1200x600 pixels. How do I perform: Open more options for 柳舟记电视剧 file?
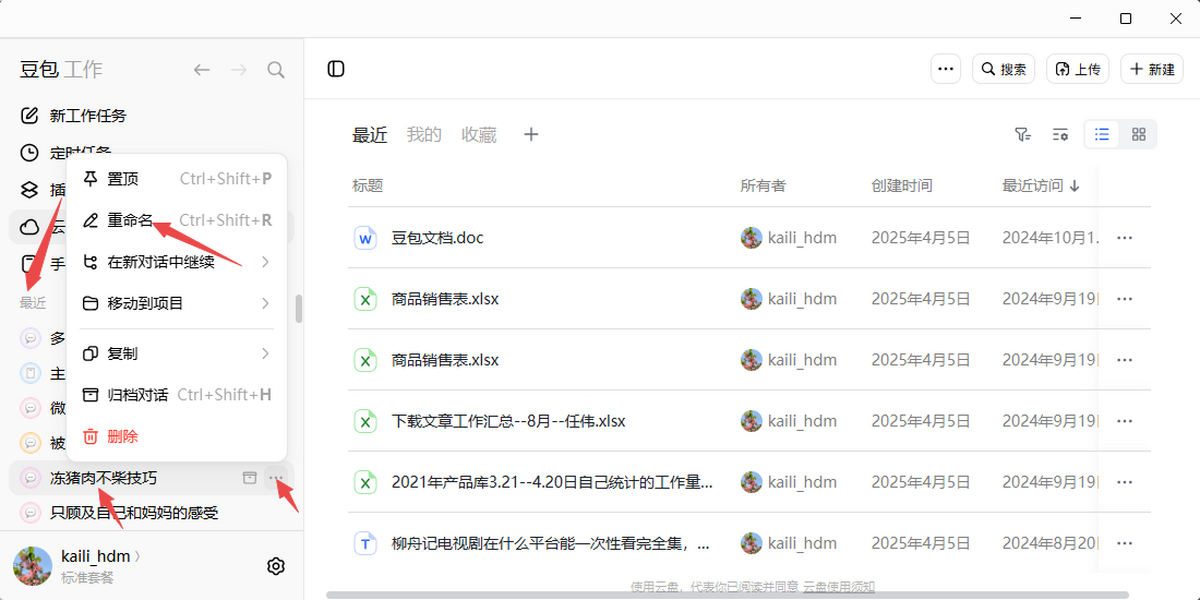tap(1125, 544)
